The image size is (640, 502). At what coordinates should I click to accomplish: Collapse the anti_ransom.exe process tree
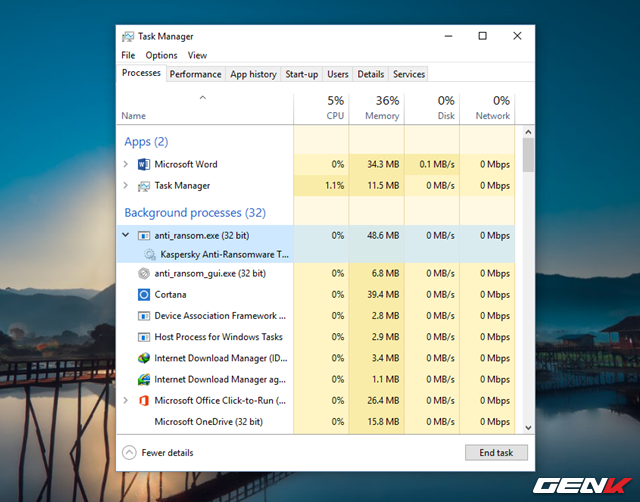tap(125, 235)
